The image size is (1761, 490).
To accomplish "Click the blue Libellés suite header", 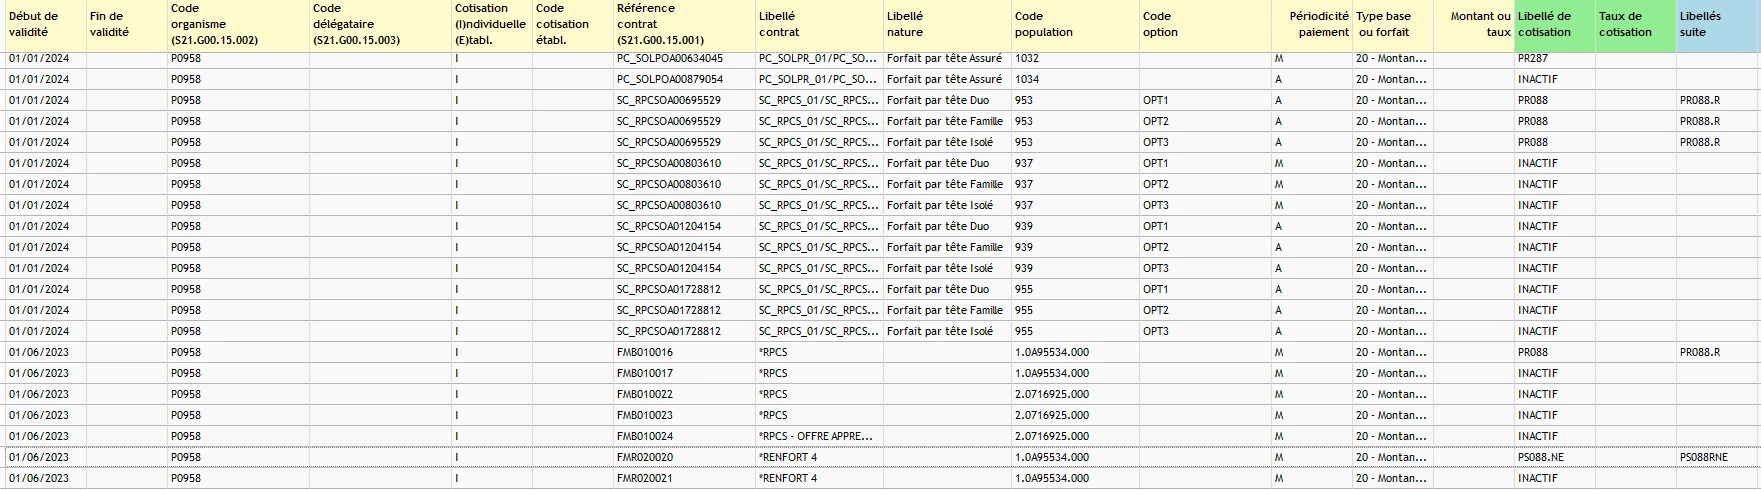I will [x=1718, y=25].
